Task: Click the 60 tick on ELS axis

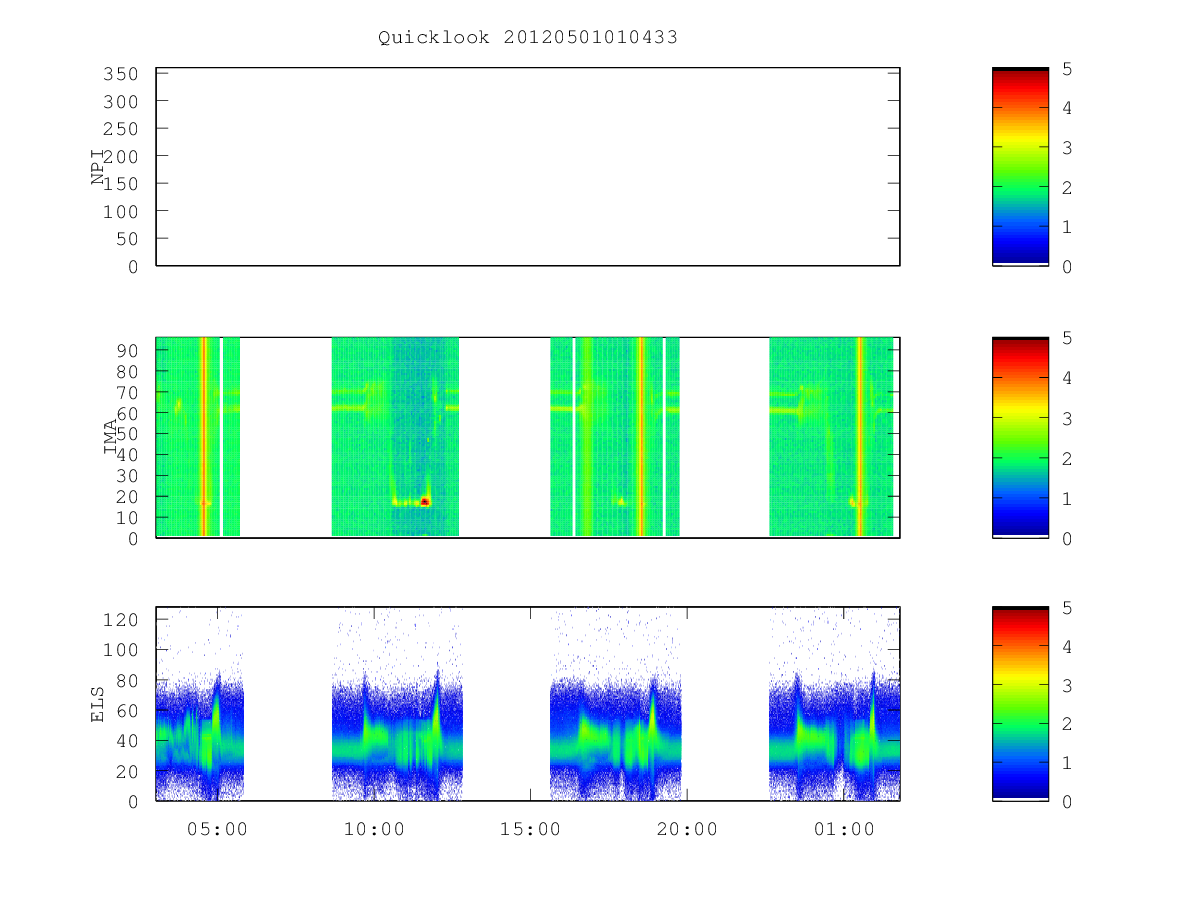Action: coord(126,711)
